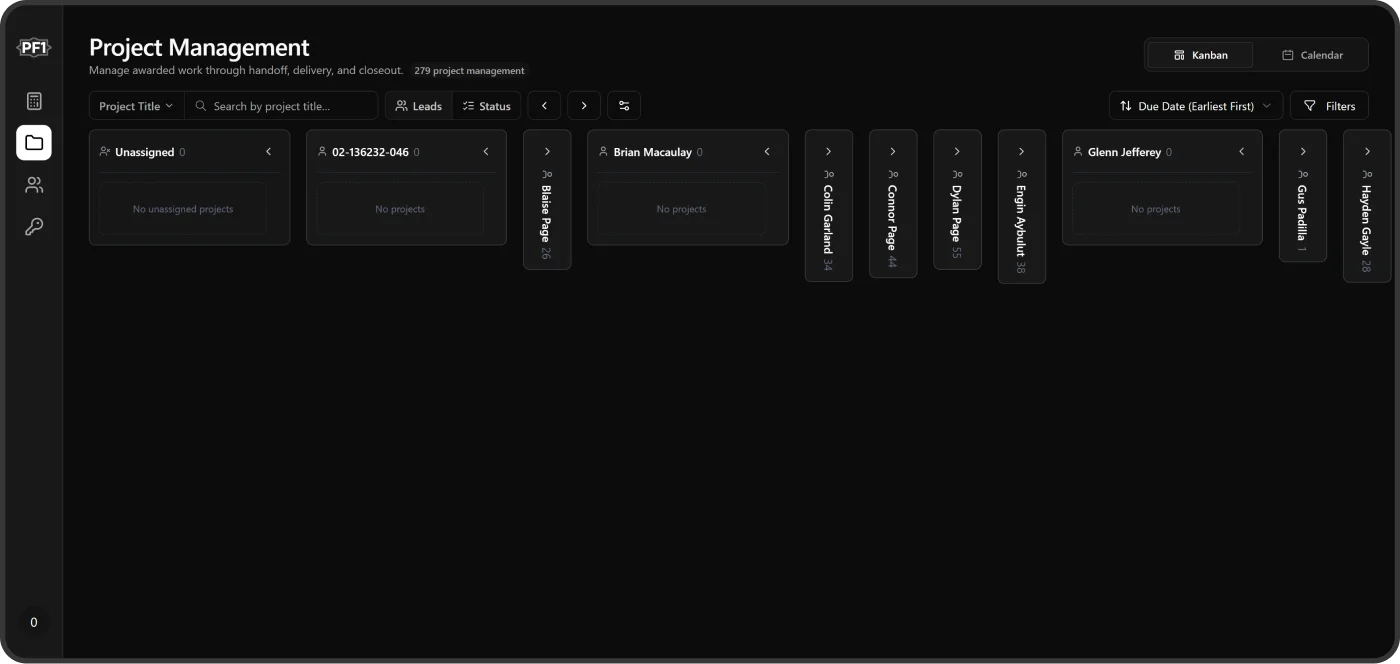Click the Engin Aybulut vertical label
1400x664 pixels.
[1021, 221]
